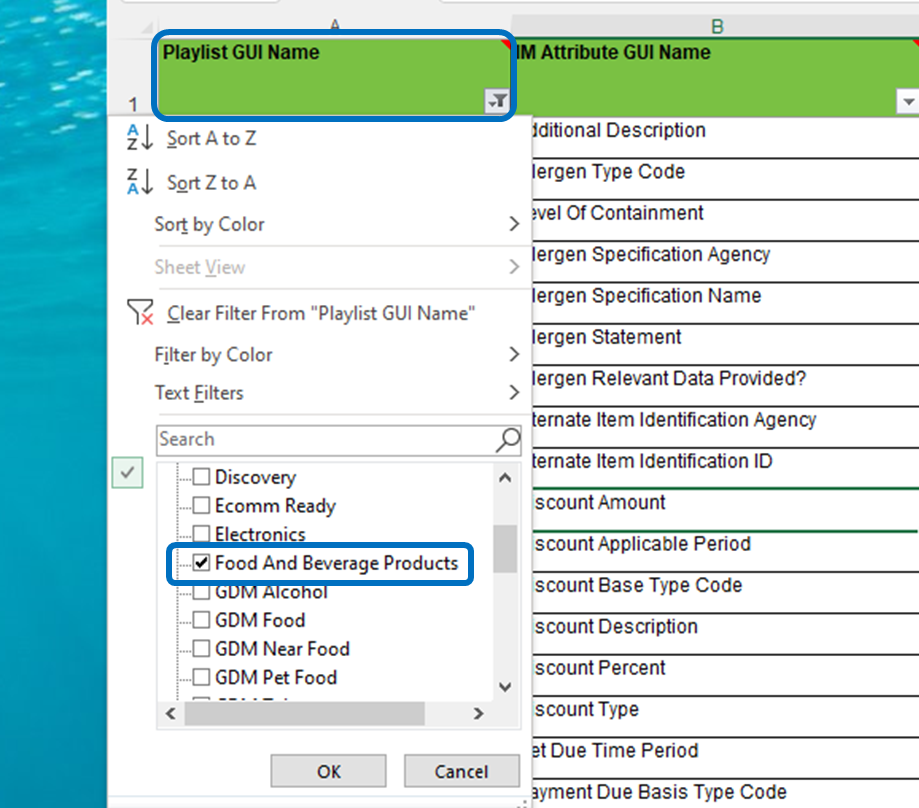Viewport: 919px width, 808px height.
Task: Expand the Text Filters submenu
Action: tap(513, 393)
